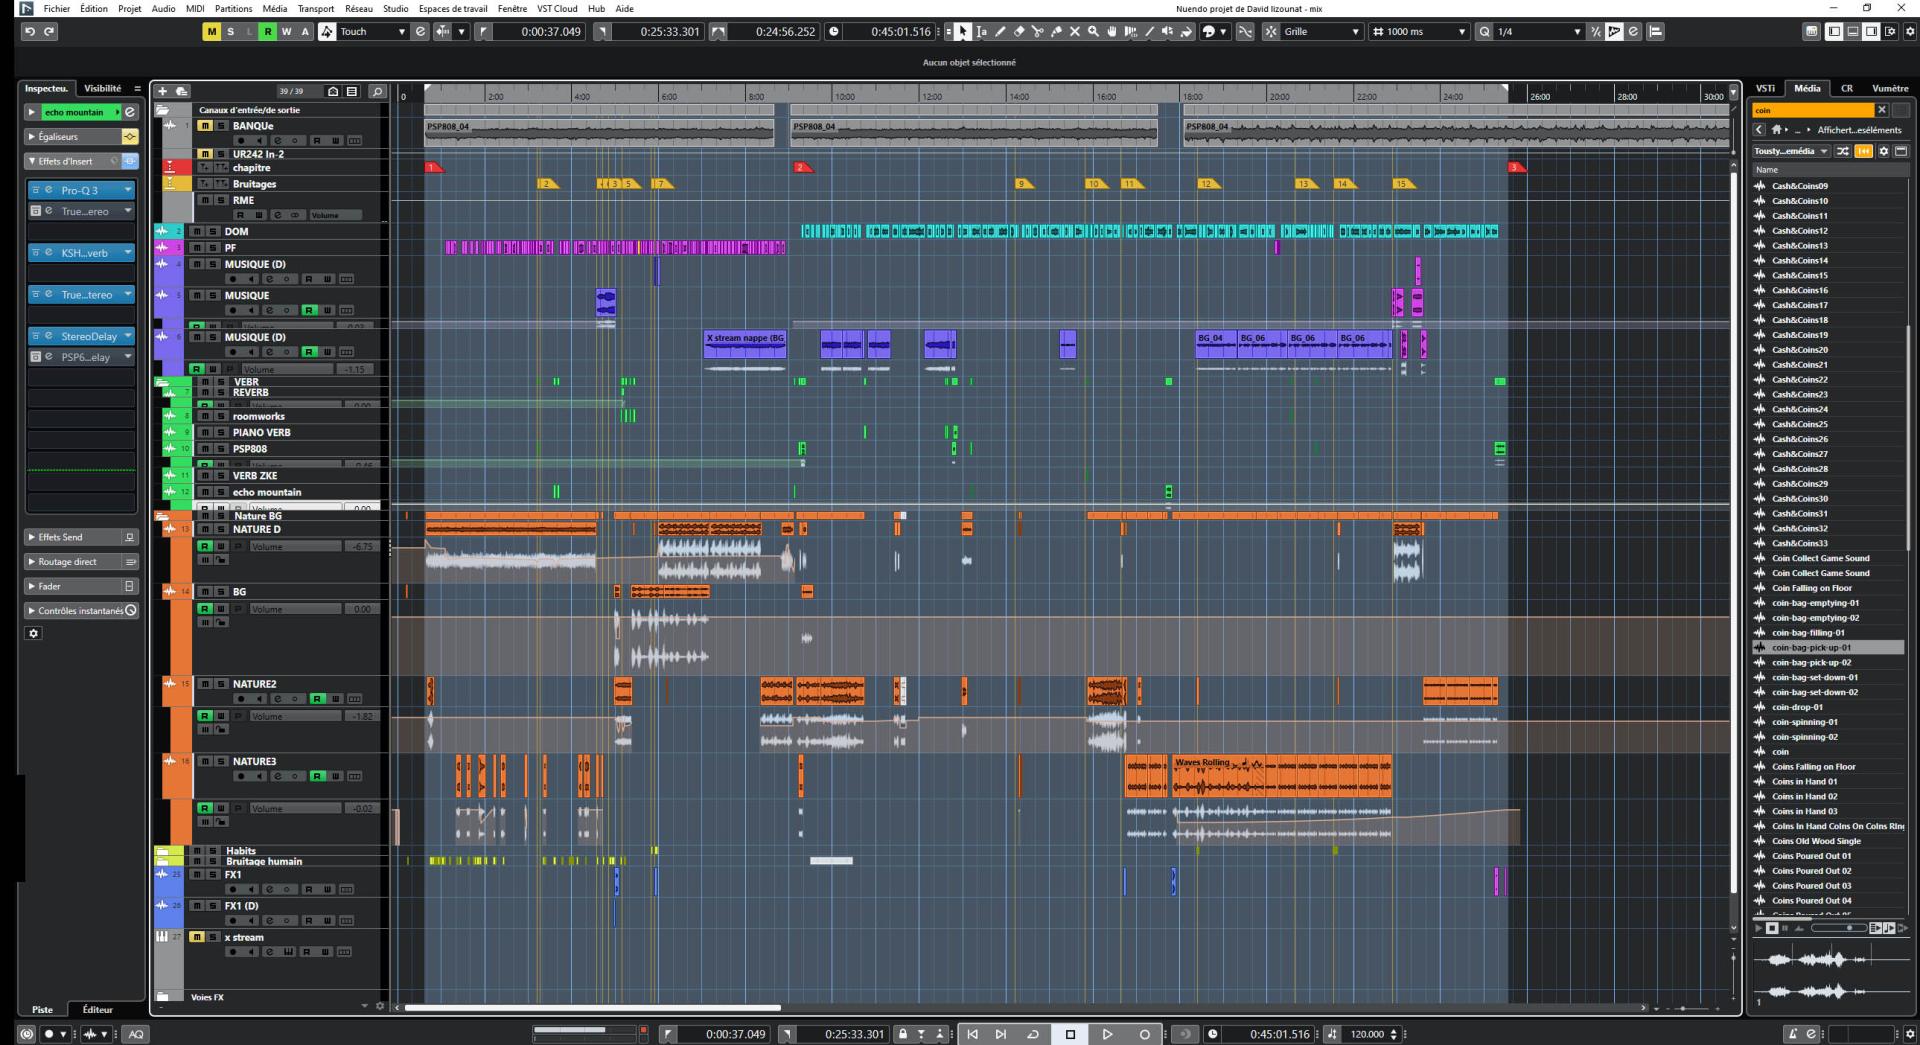Select the Glue tool

tap(1056, 32)
